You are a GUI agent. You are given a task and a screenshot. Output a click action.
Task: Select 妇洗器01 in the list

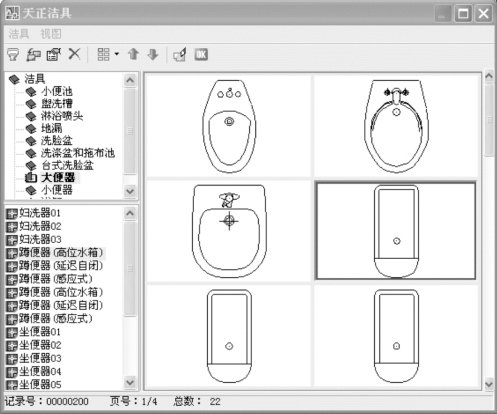click(40, 213)
